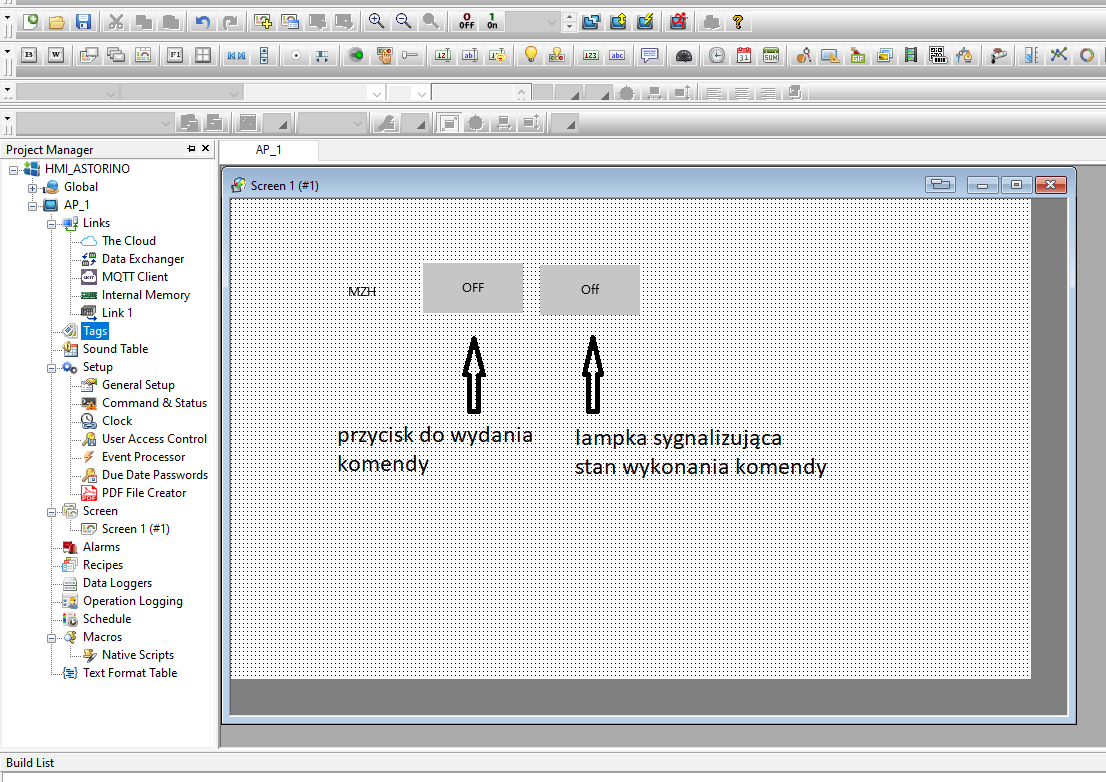Close the Project Manager panel
Screen dimensions: 1106x782
tap(205, 148)
